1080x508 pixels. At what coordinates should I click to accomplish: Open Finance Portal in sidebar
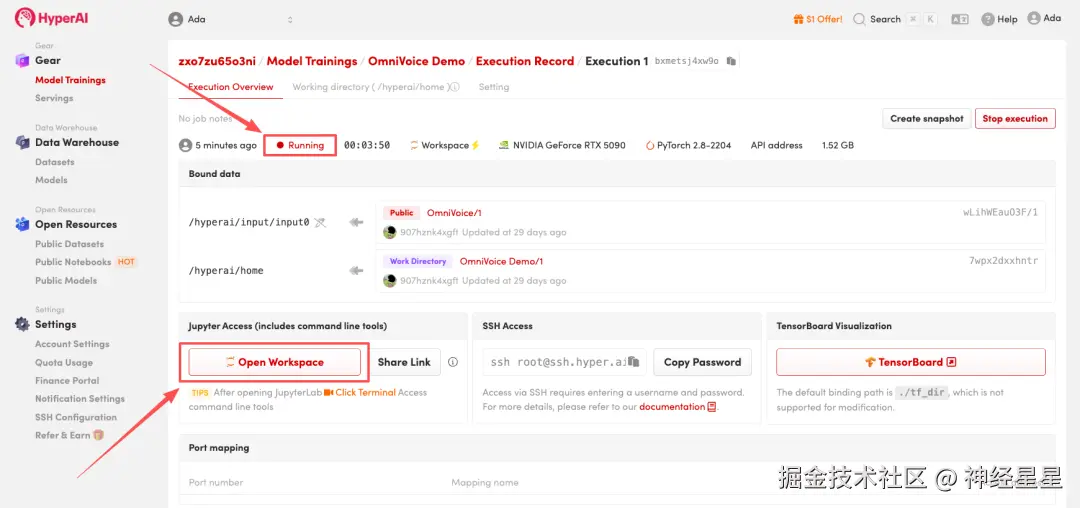pos(67,380)
